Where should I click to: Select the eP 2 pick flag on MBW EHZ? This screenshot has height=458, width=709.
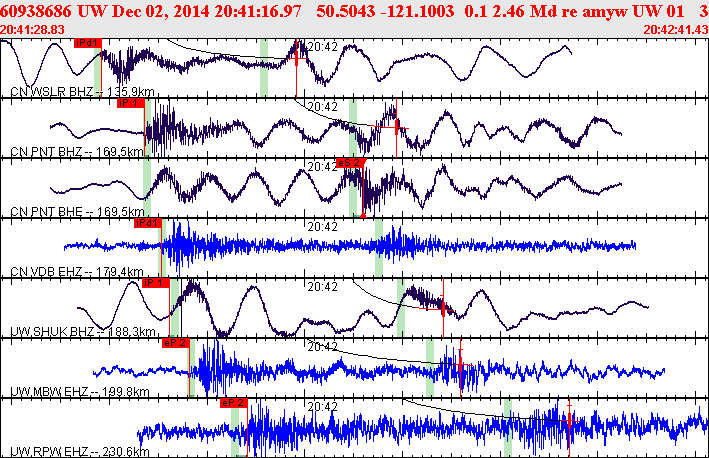point(176,343)
